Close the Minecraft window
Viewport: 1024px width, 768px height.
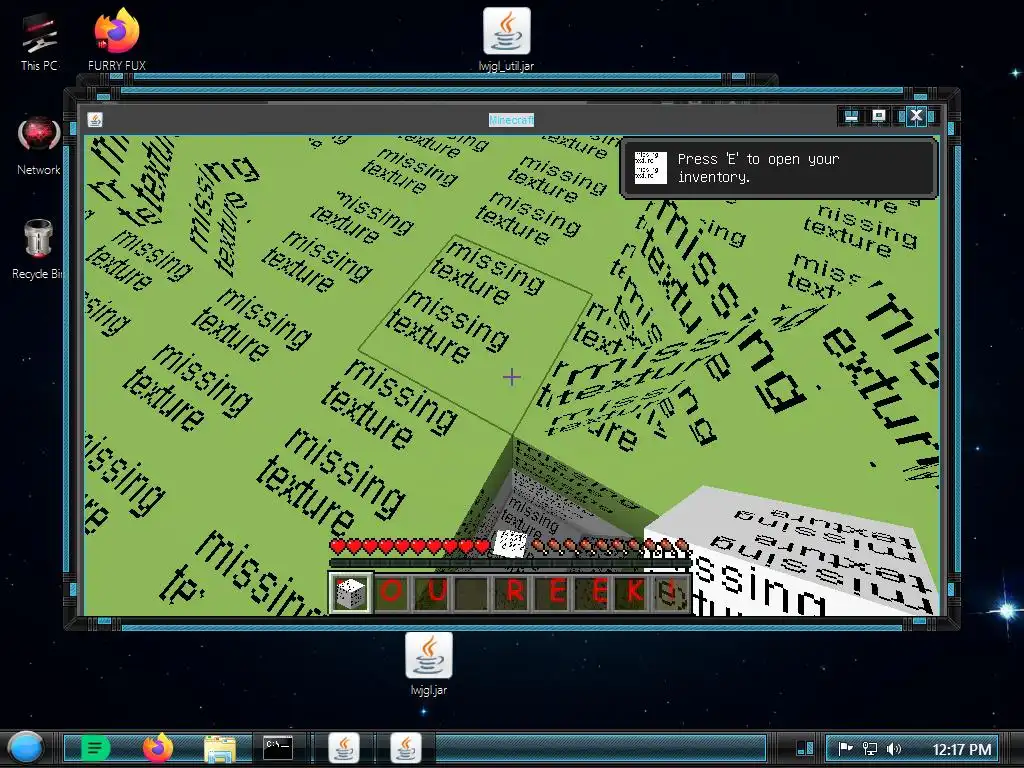click(x=916, y=116)
